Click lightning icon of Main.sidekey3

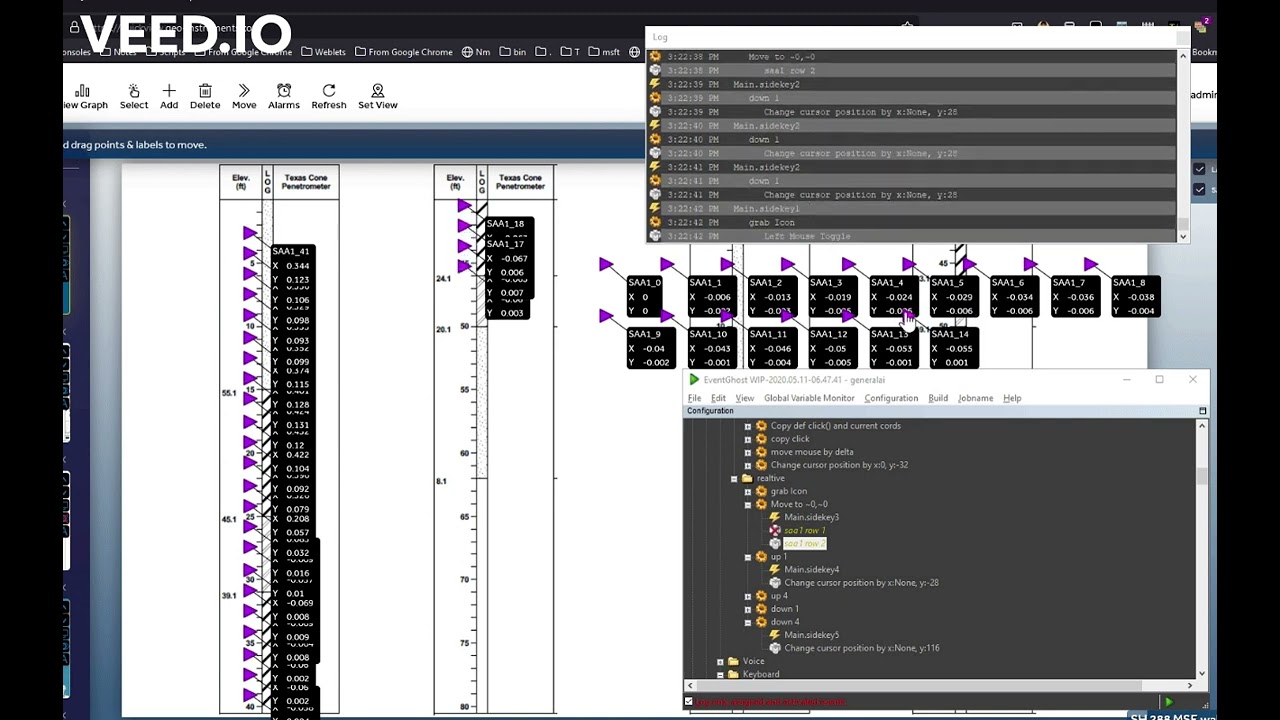point(775,517)
